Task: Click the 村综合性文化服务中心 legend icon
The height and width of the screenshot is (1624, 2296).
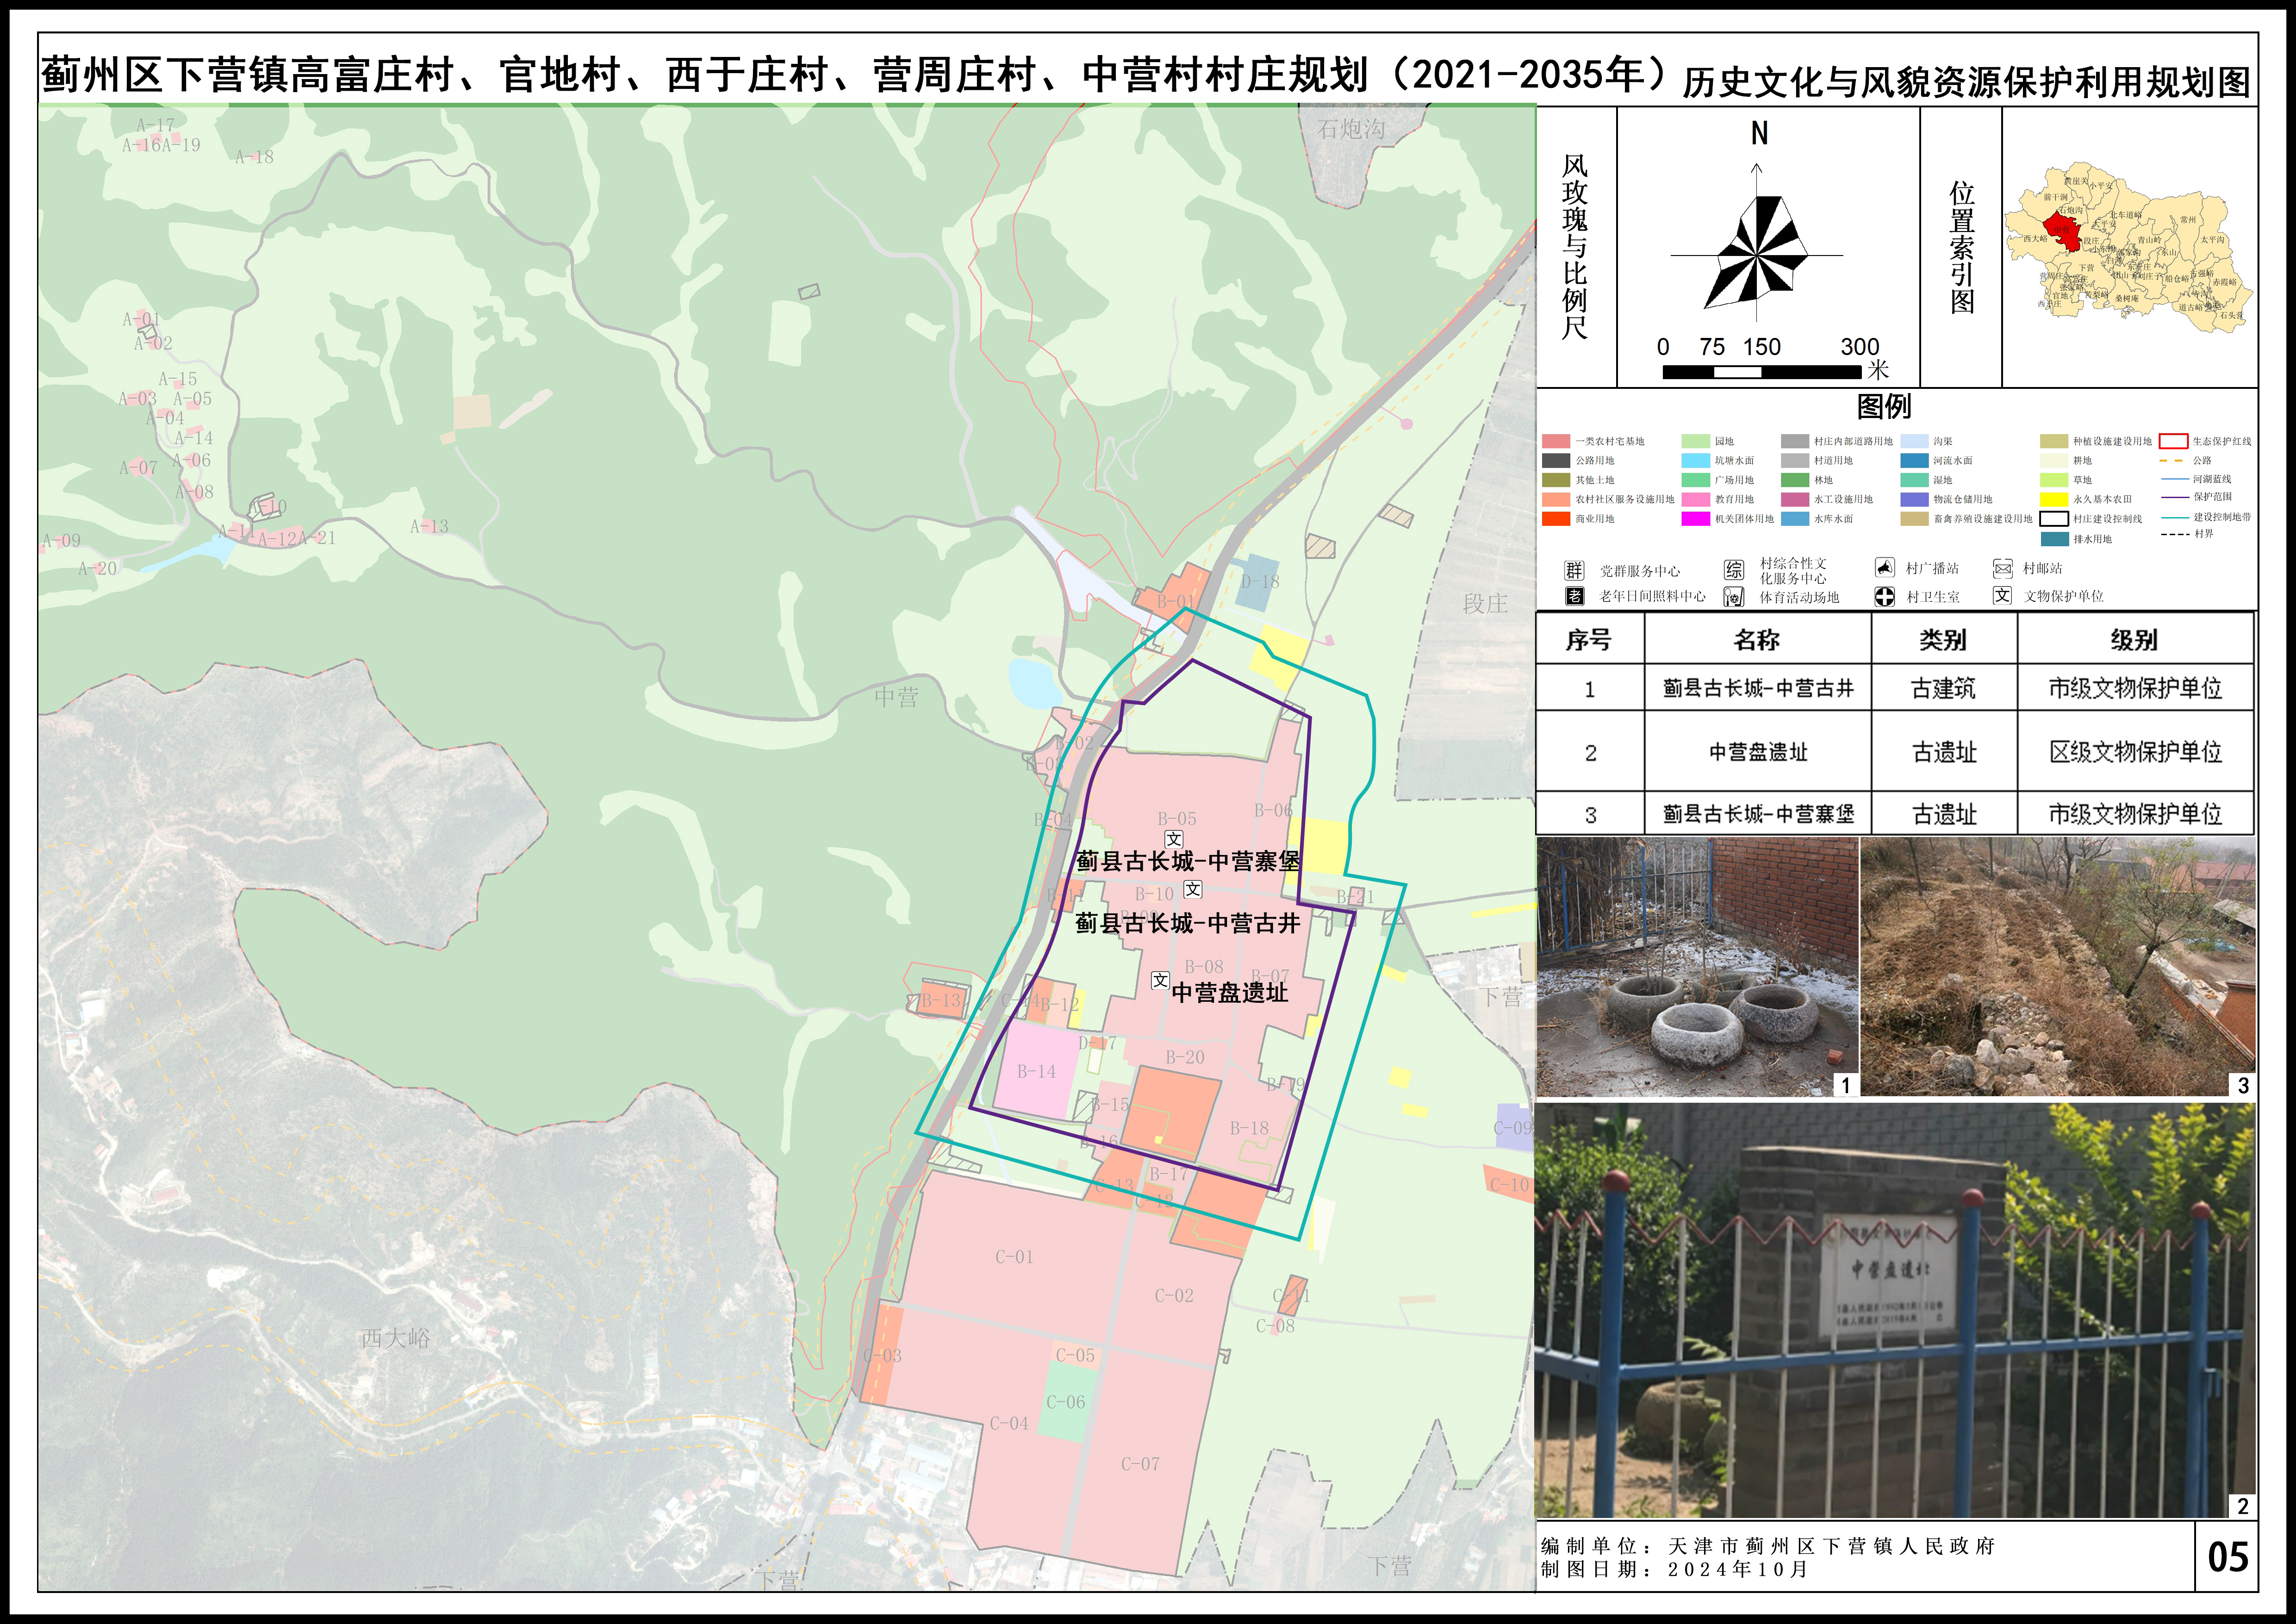Action: (x=1734, y=570)
